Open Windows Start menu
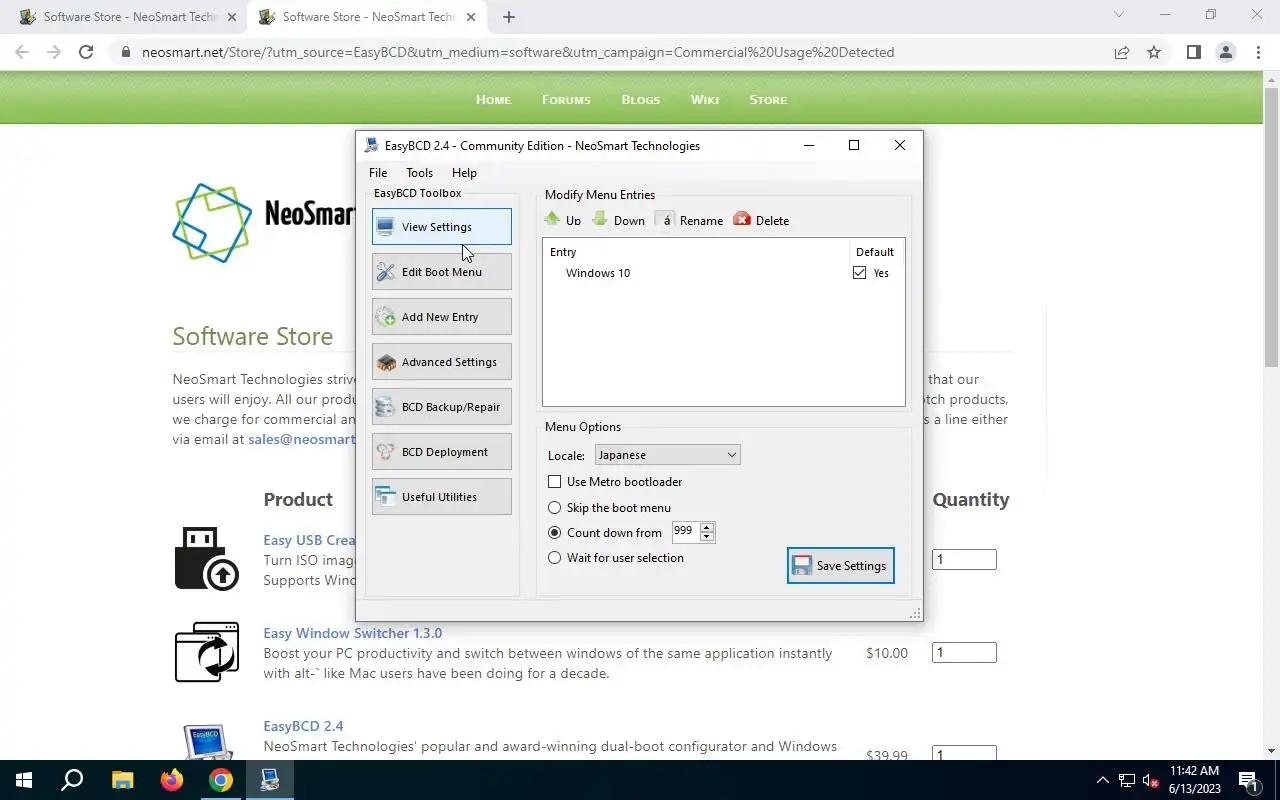Screen dimensions: 1280x800 (24, 780)
